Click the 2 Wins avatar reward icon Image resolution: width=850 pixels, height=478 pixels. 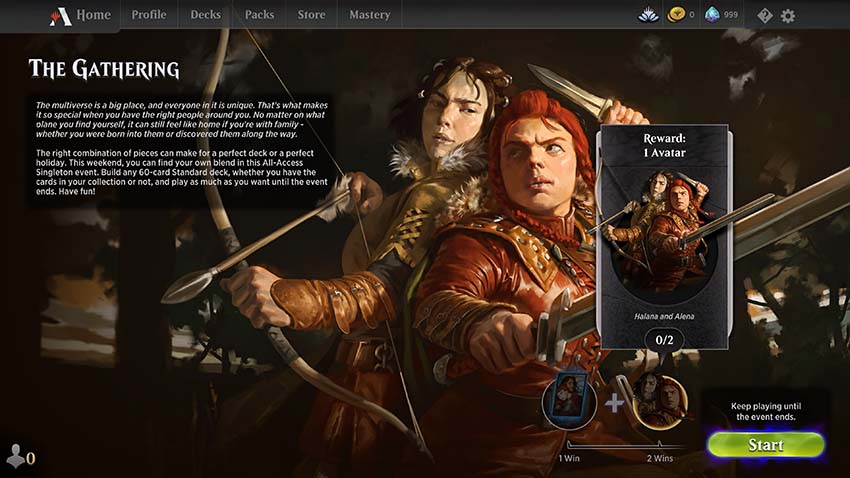[660, 402]
